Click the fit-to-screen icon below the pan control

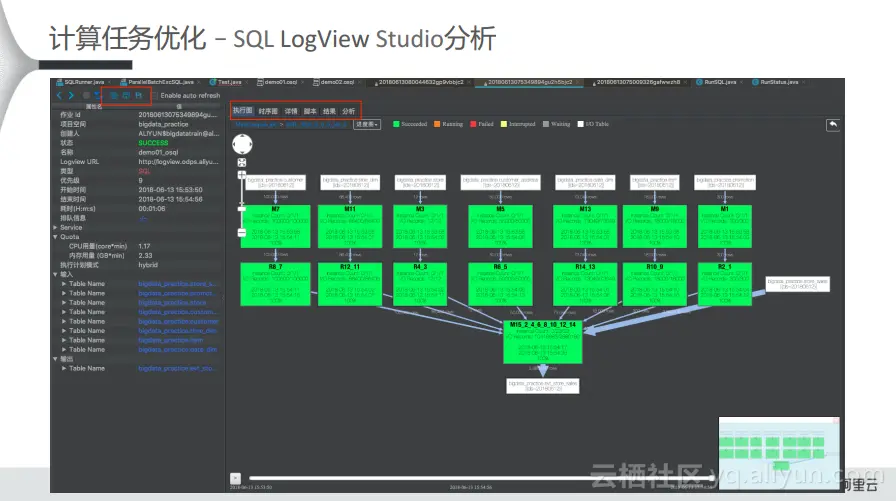point(242,163)
